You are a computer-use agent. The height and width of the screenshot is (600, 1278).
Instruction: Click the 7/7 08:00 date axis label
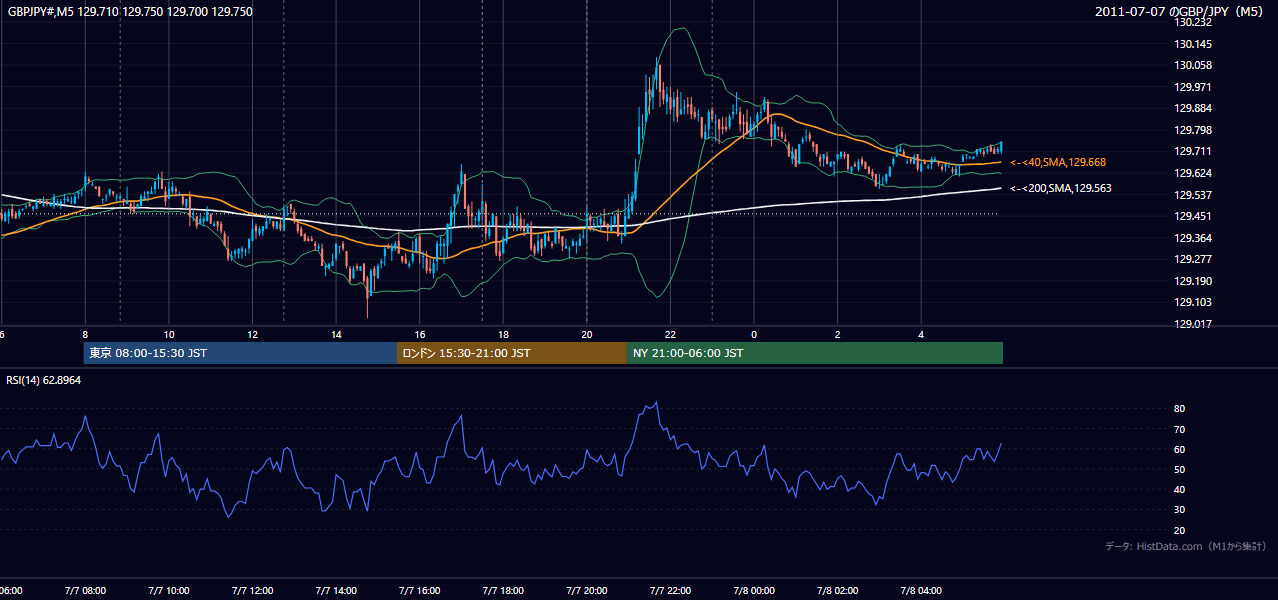click(x=85, y=591)
